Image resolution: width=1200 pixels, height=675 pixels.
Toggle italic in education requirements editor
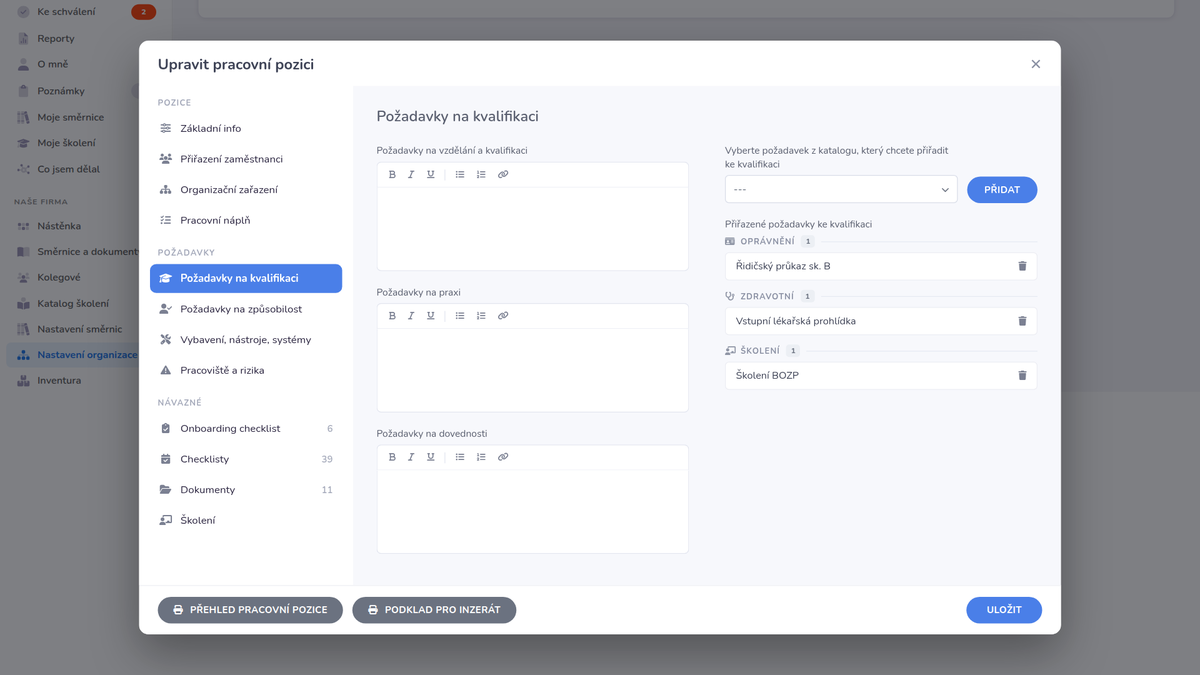click(x=411, y=175)
